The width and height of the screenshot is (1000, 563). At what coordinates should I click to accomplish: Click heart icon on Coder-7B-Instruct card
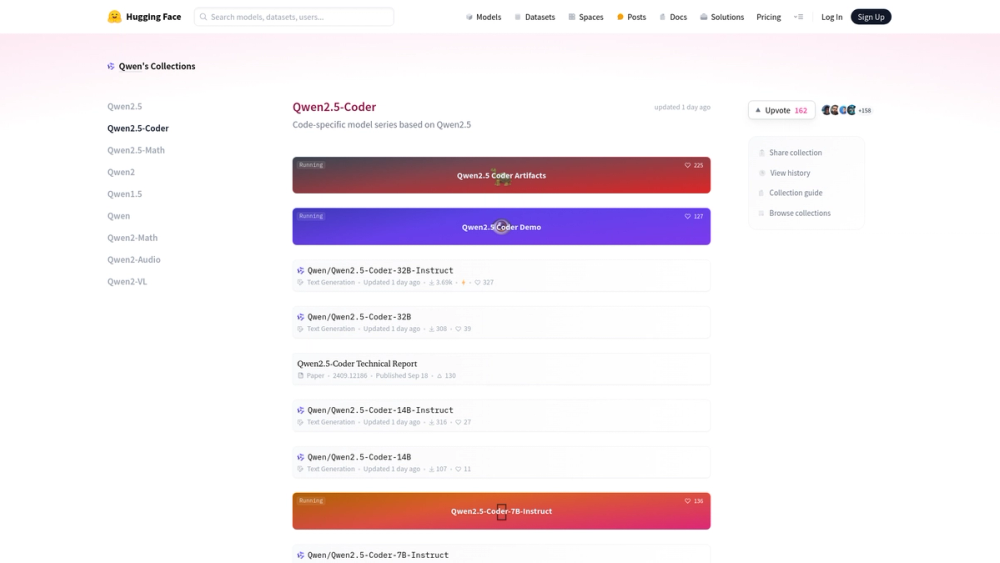(688, 501)
